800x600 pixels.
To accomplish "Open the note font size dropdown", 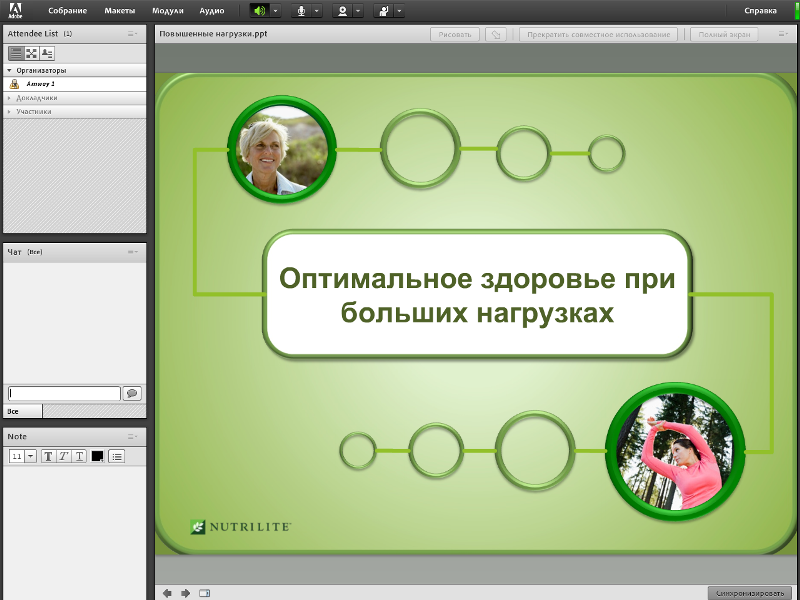I will click(x=31, y=456).
